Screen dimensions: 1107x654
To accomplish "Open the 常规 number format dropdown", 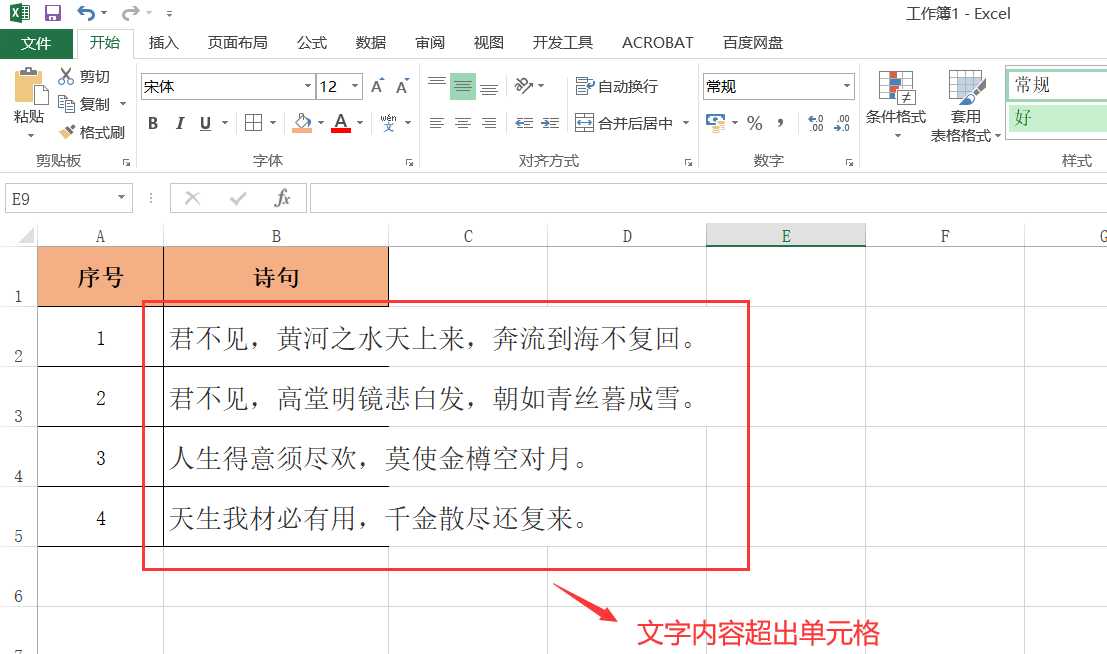I will pyautogui.click(x=846, y=86).
